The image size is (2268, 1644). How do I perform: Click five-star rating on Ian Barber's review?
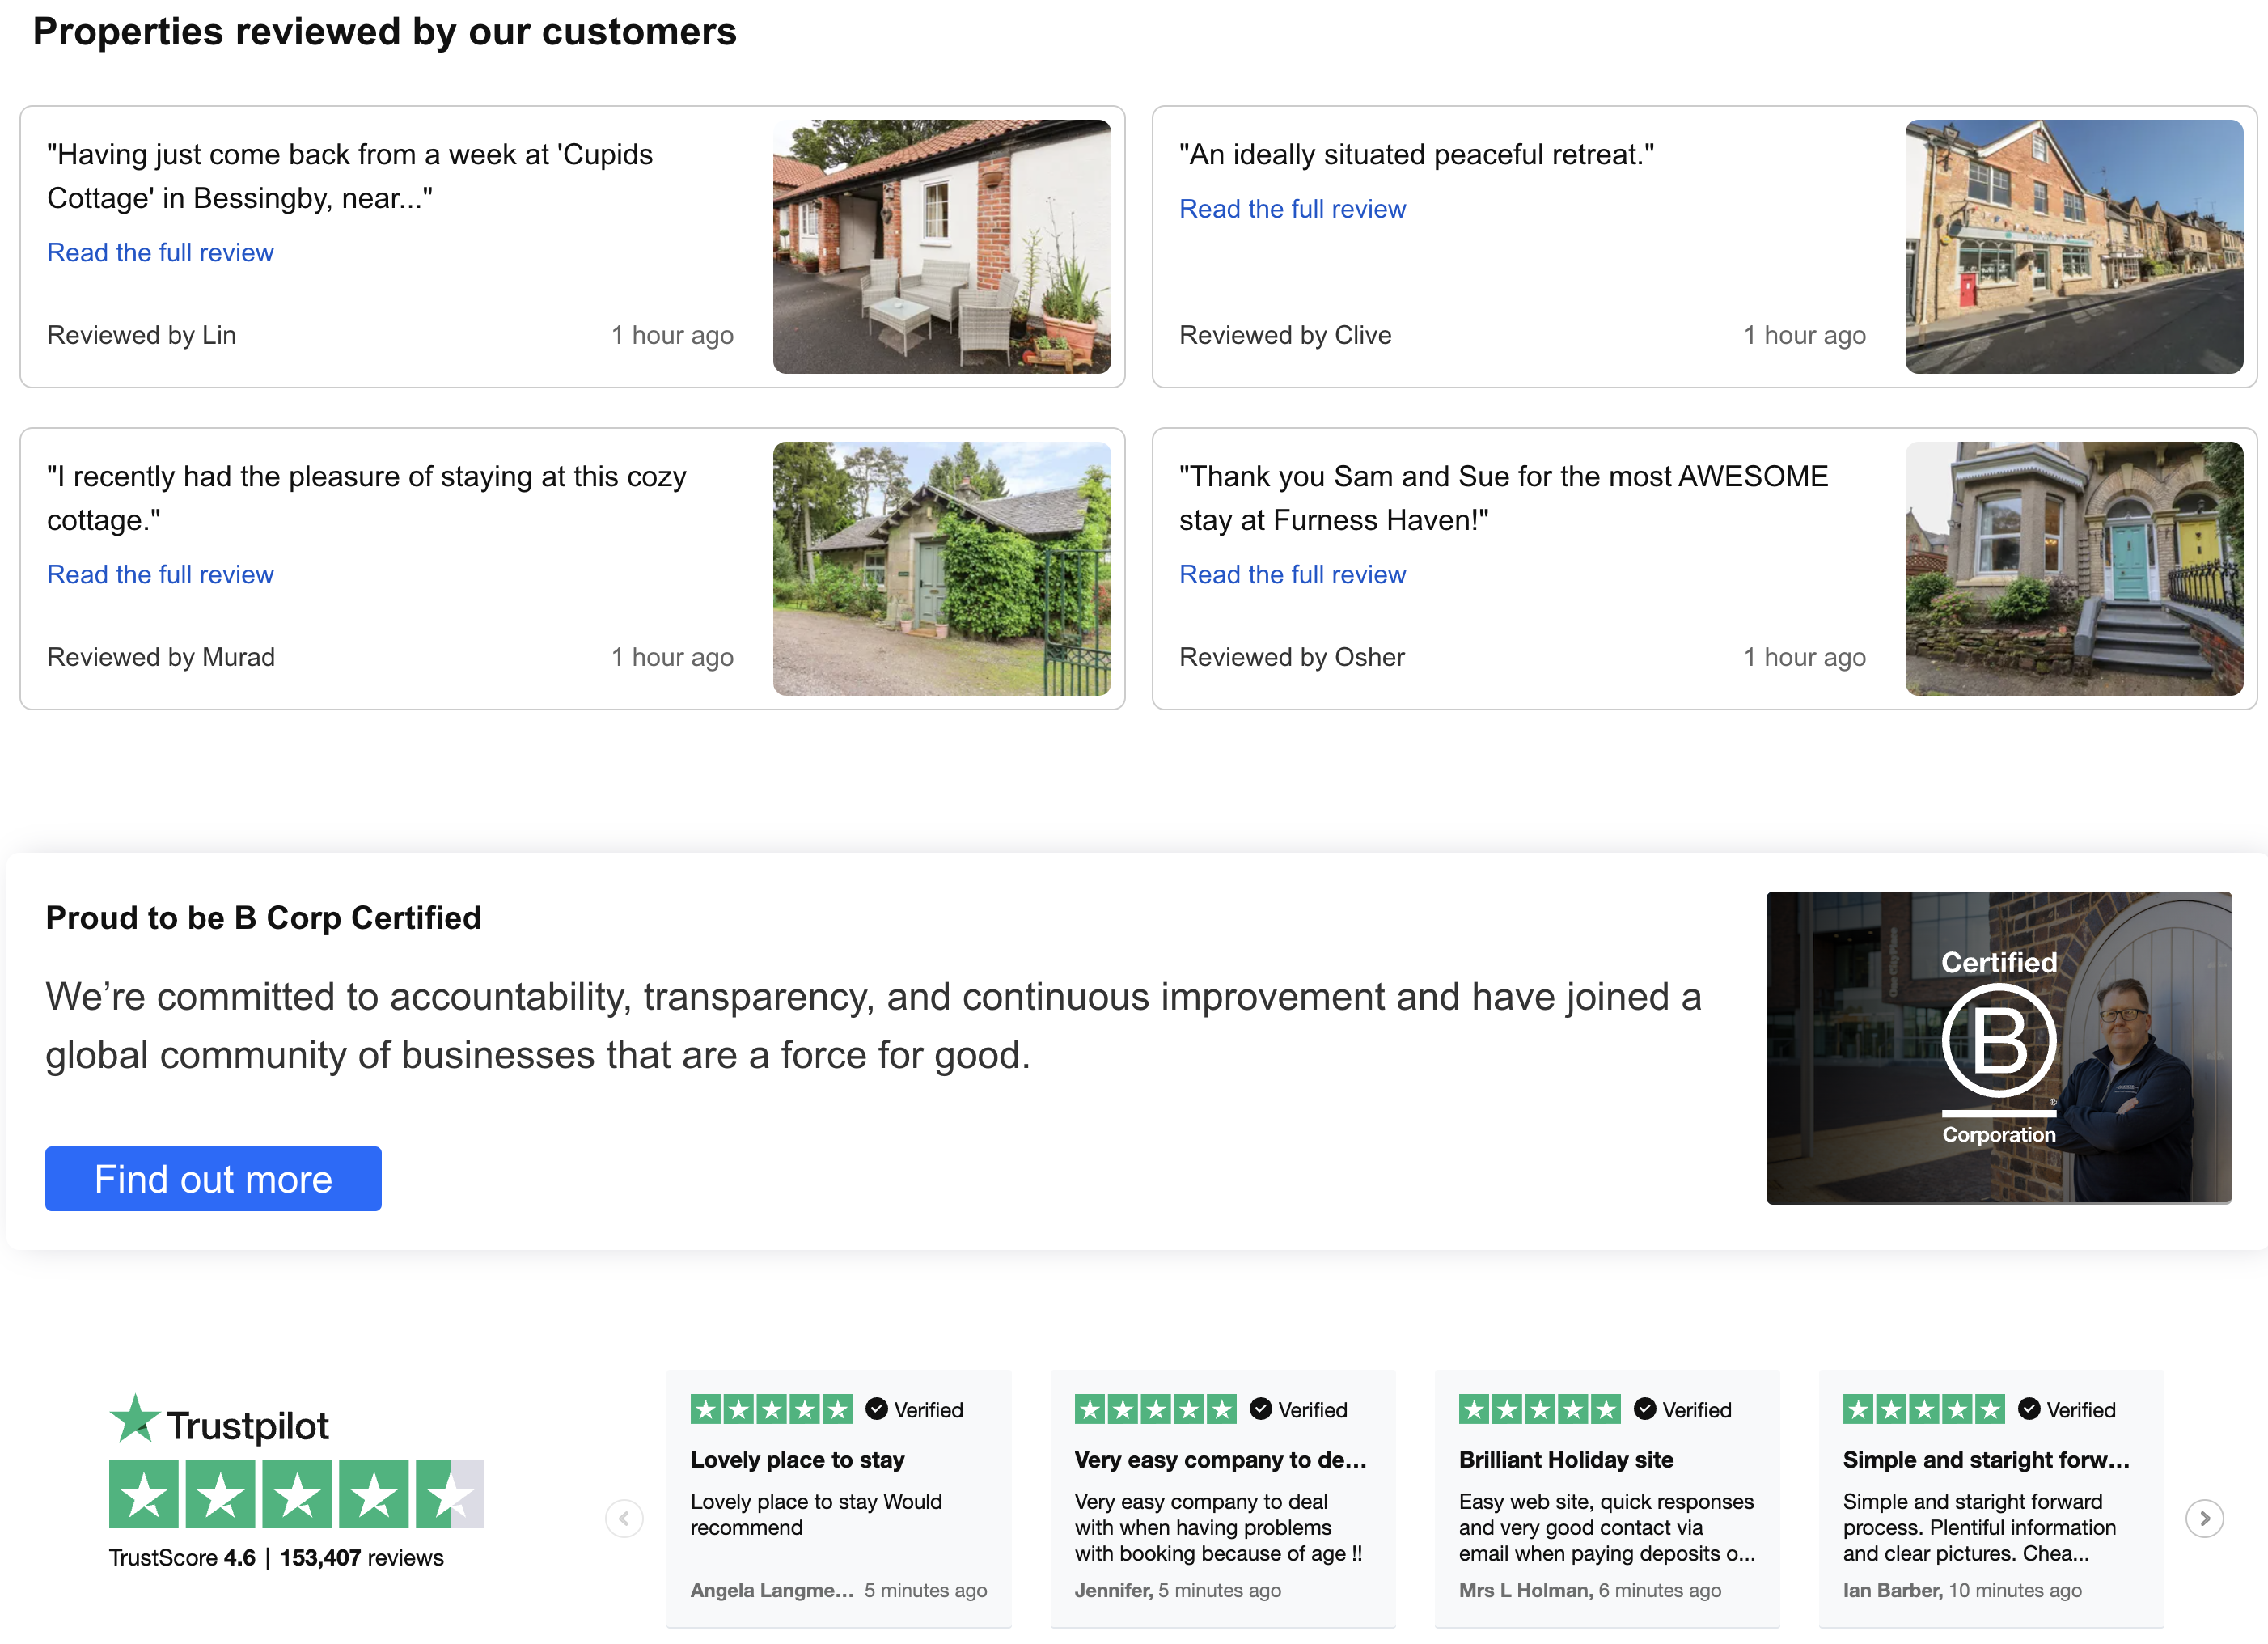tap(1923, 1409)
